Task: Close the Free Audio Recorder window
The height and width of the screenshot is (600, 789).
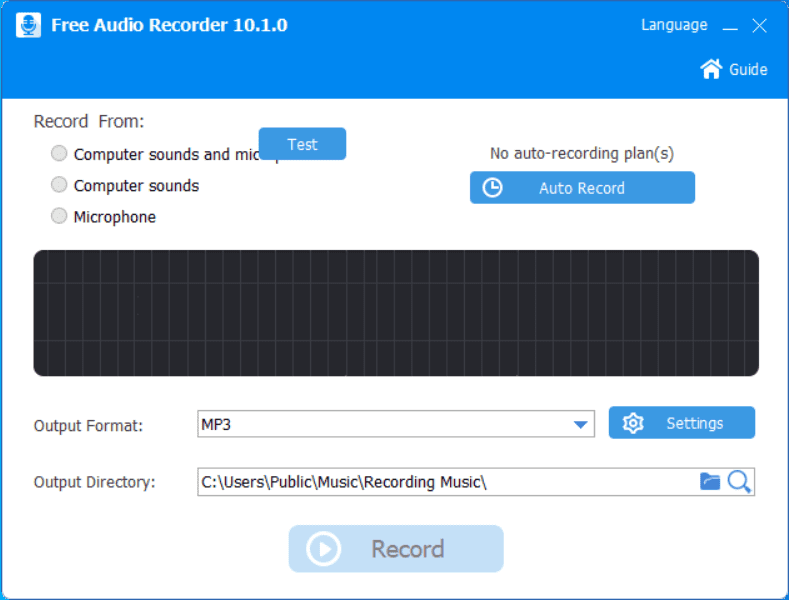Action: (760, 26)
